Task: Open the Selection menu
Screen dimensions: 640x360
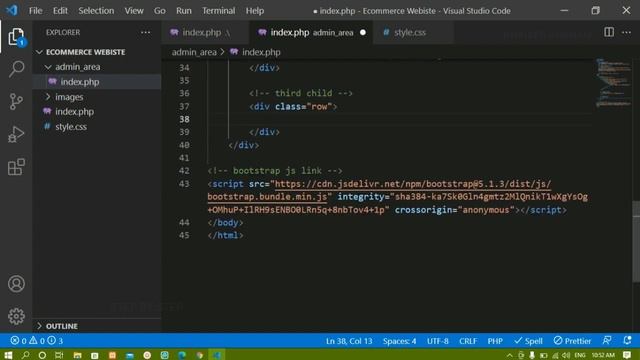Action: click(x=96, y=11)
